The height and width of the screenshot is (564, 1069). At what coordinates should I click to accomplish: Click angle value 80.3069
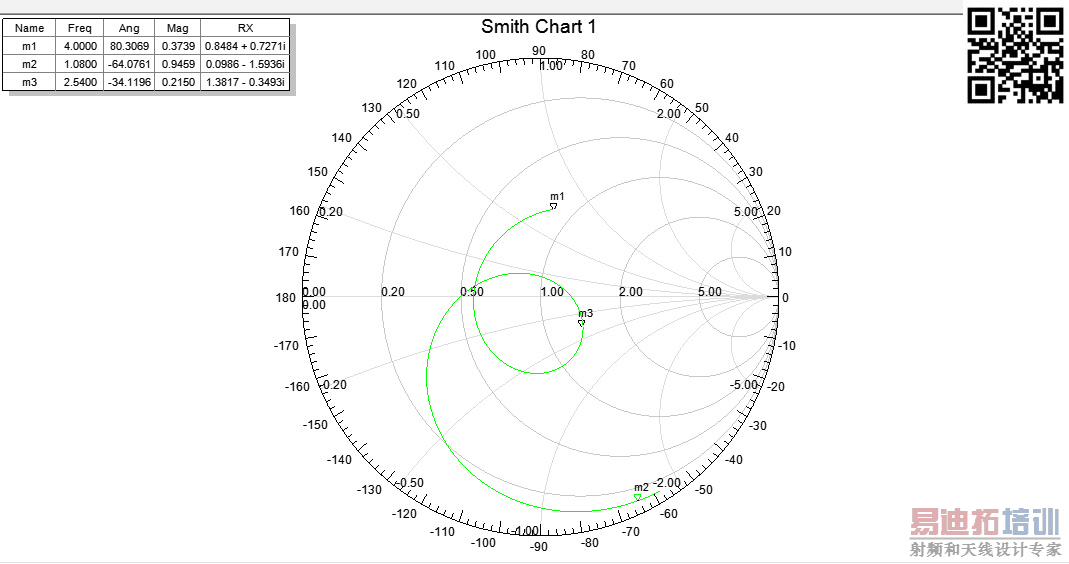point(130,46)
